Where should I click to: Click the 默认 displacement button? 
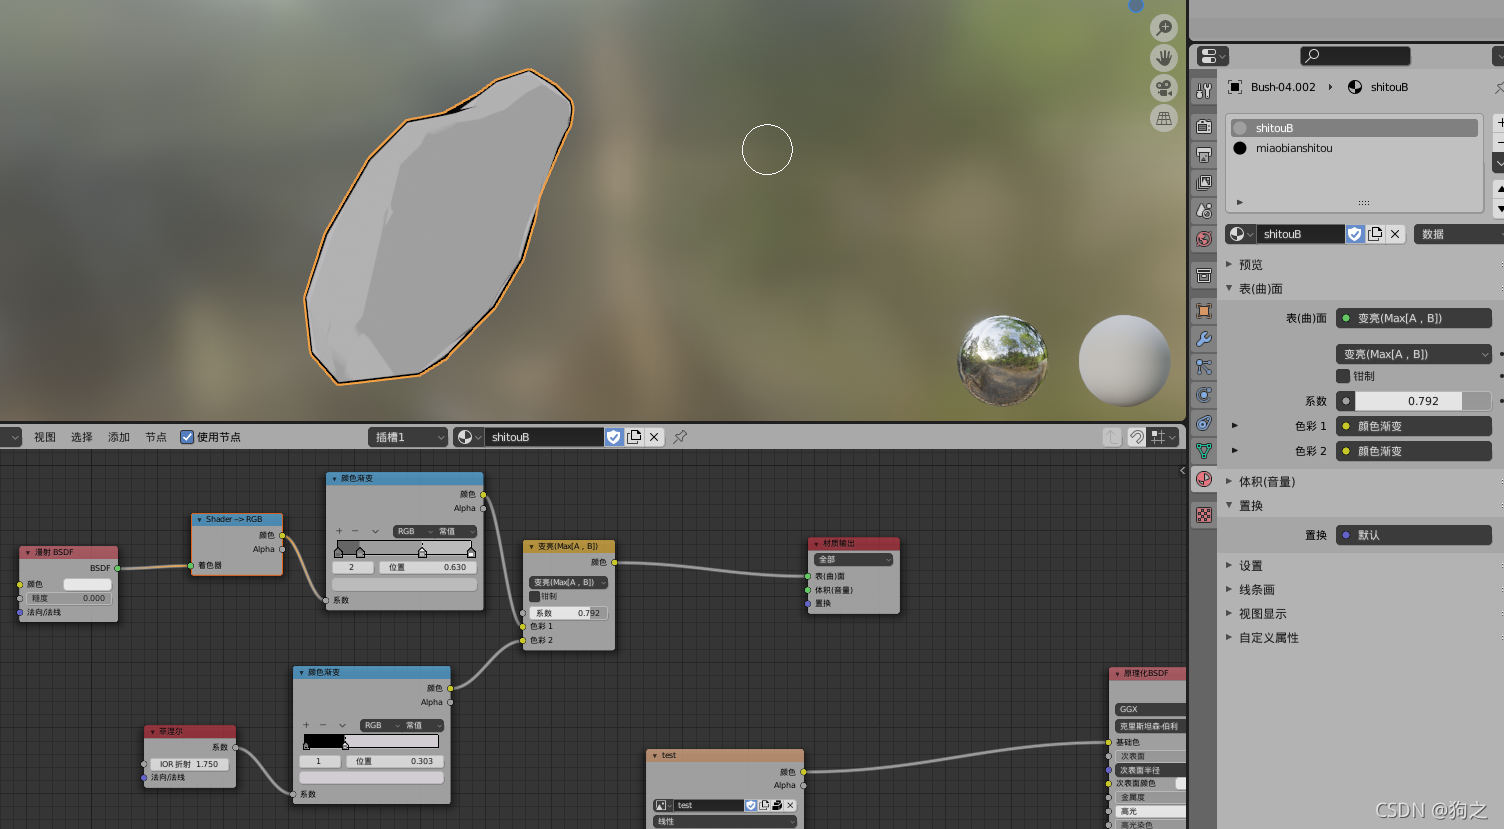tap(1413, 534)
